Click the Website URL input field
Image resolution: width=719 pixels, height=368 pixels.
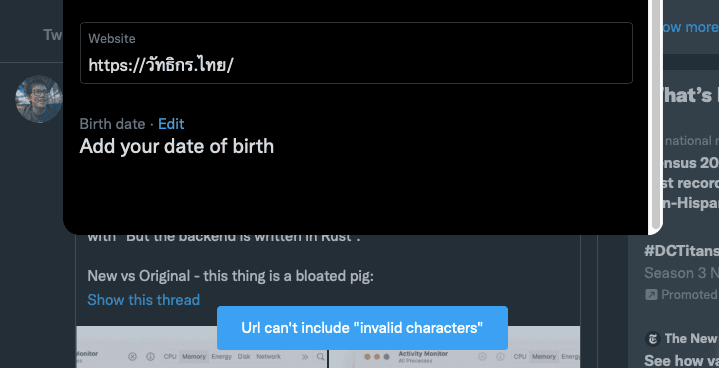coord(356,53)
